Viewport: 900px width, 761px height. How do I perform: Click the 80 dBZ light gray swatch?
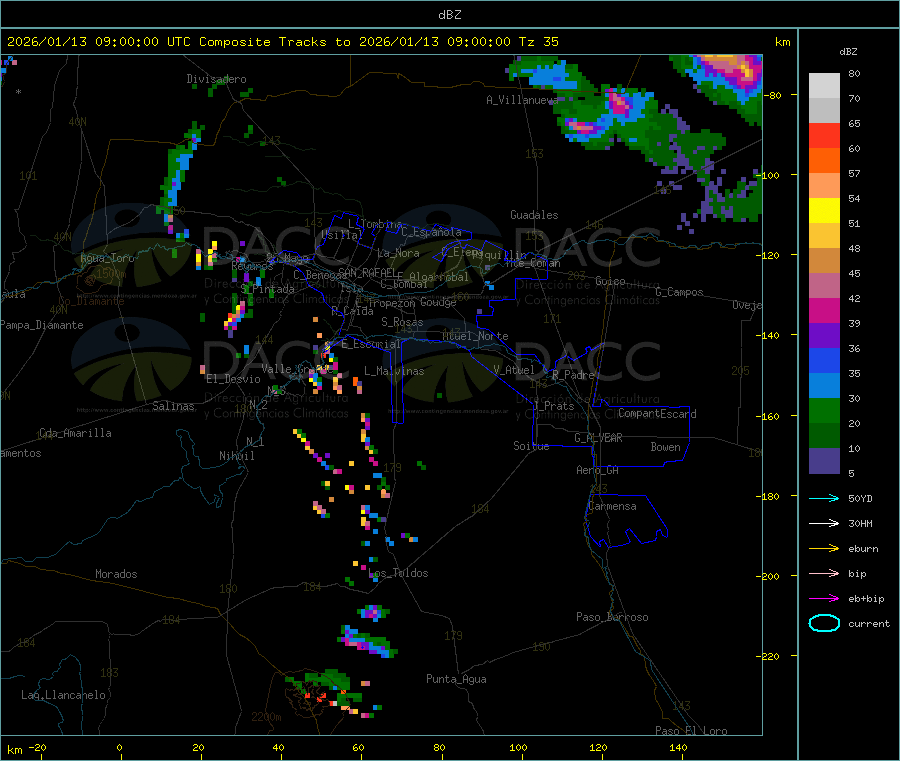pos(824,86)
